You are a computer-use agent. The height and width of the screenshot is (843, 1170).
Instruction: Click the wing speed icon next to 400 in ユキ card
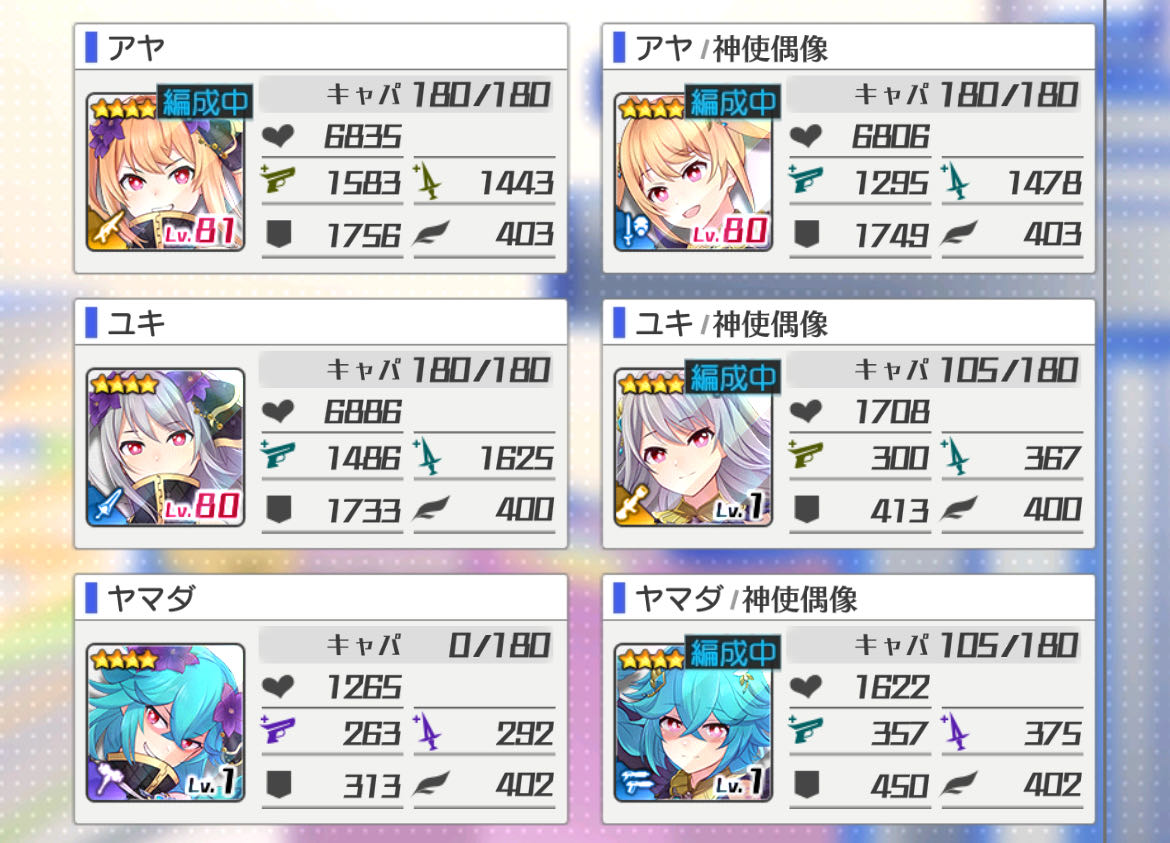pyautogui.click(x=432, y=509)
